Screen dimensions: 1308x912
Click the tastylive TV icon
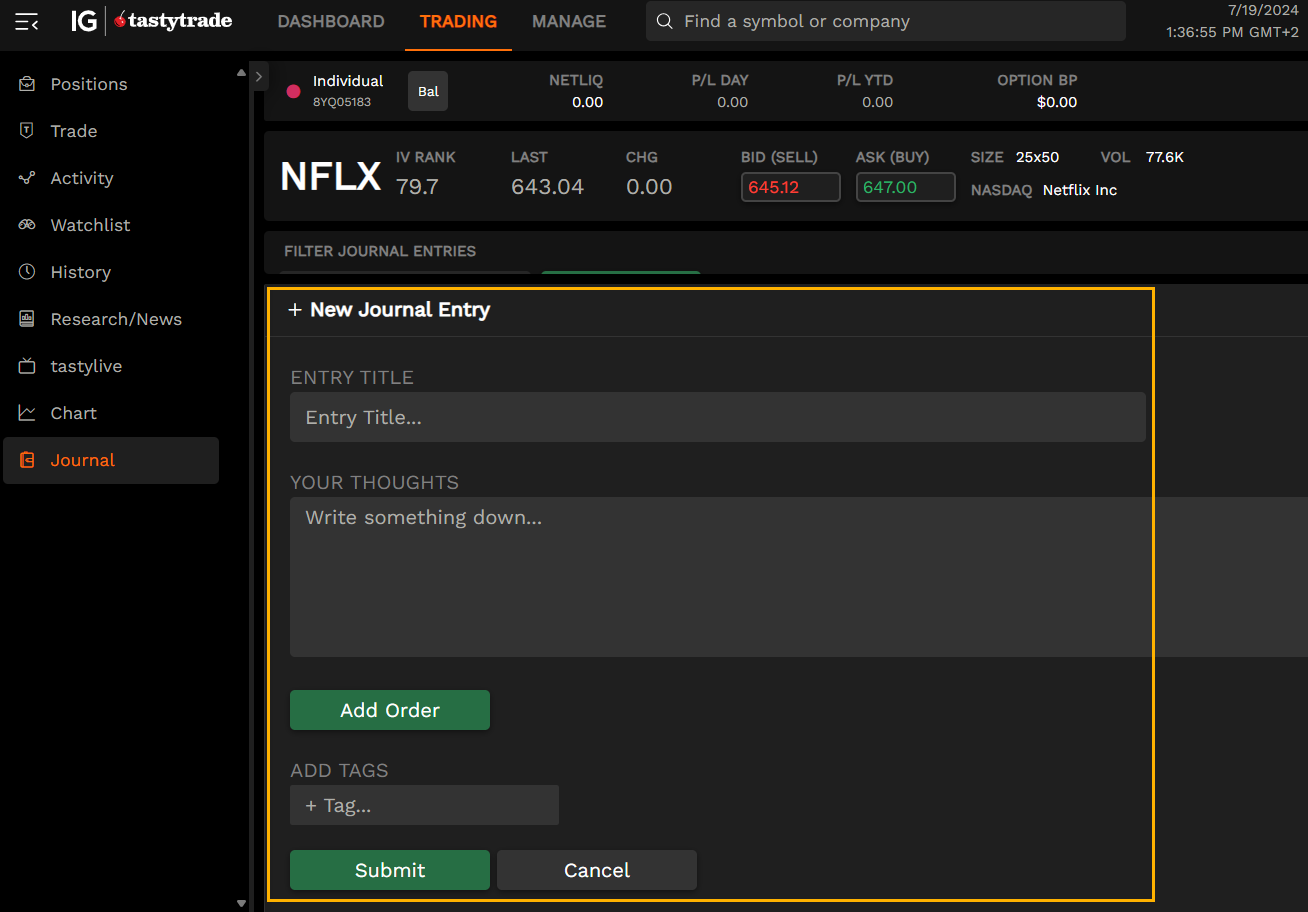(27, 366)
